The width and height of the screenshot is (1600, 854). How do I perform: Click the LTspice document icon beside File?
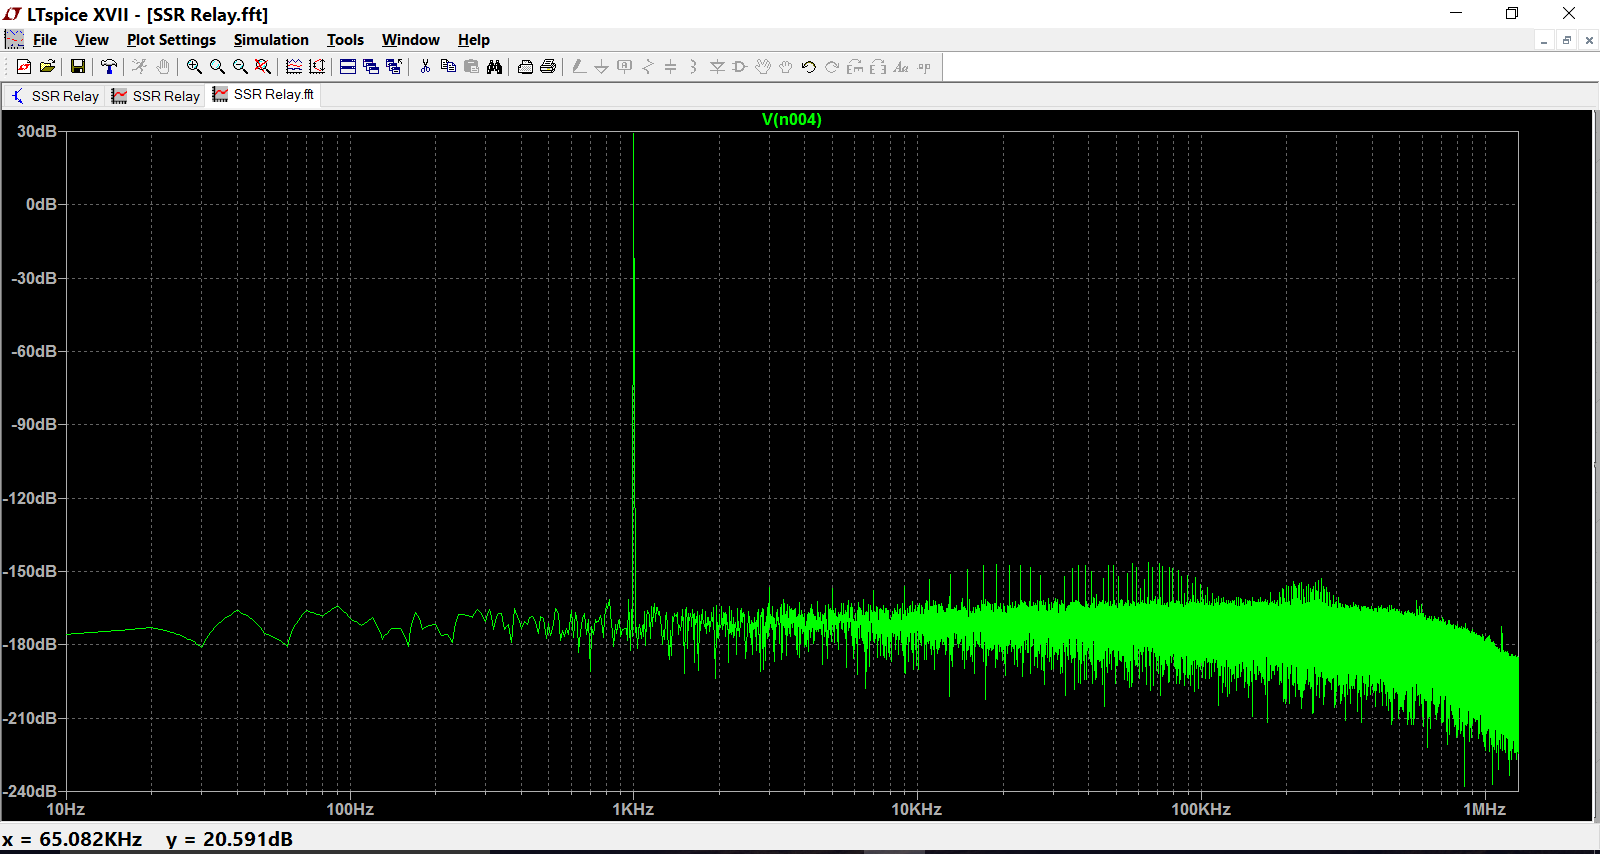[x=14, y=40]
